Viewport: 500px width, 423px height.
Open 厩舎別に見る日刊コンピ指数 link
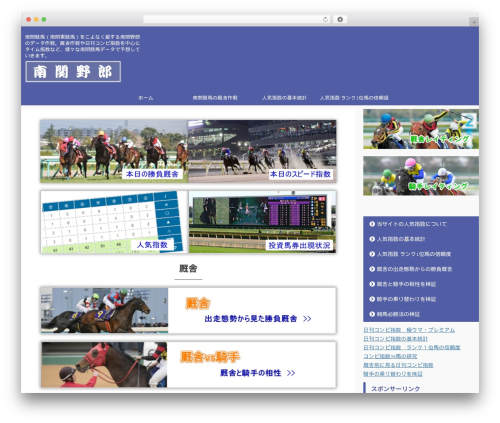(398, 365)
